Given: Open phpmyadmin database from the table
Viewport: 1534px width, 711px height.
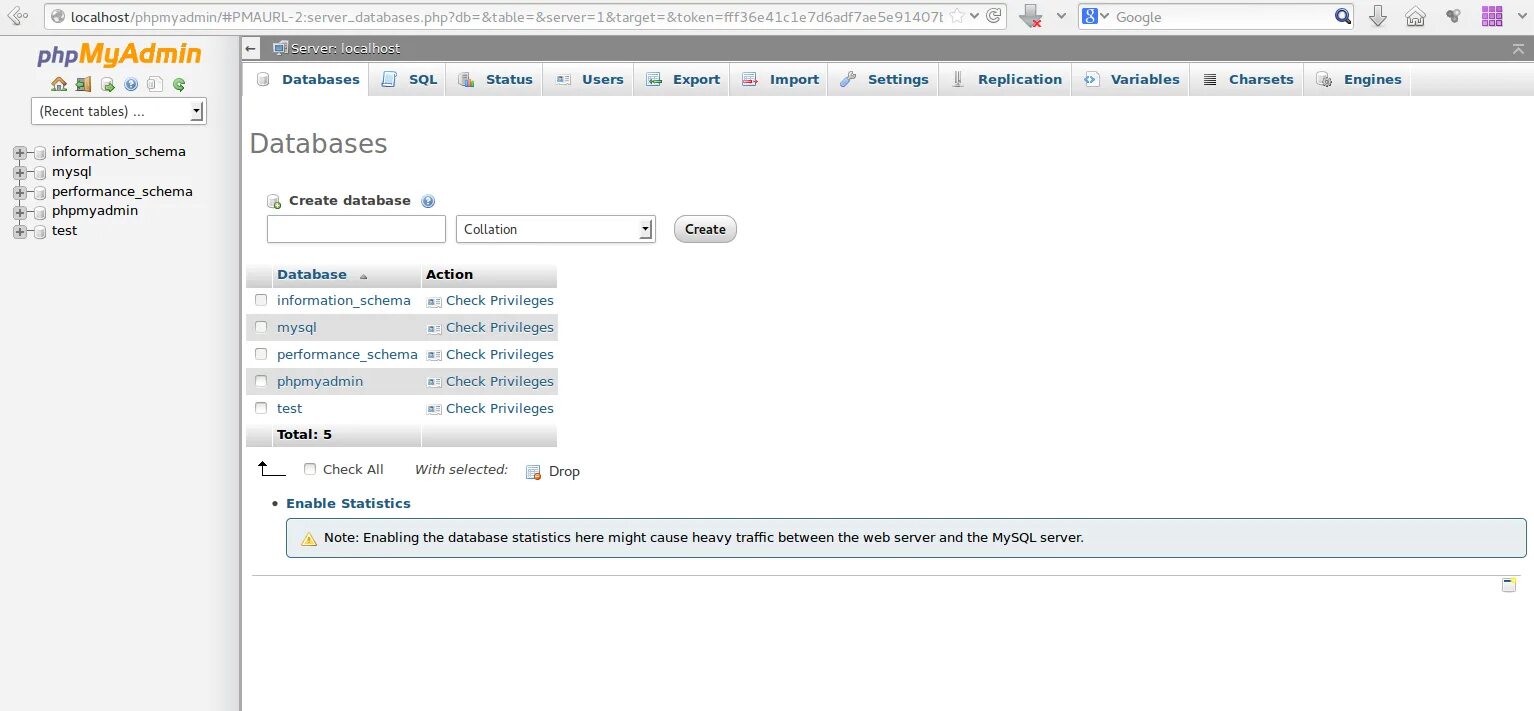Looking at the screenshot, I should tap(320, 381).
